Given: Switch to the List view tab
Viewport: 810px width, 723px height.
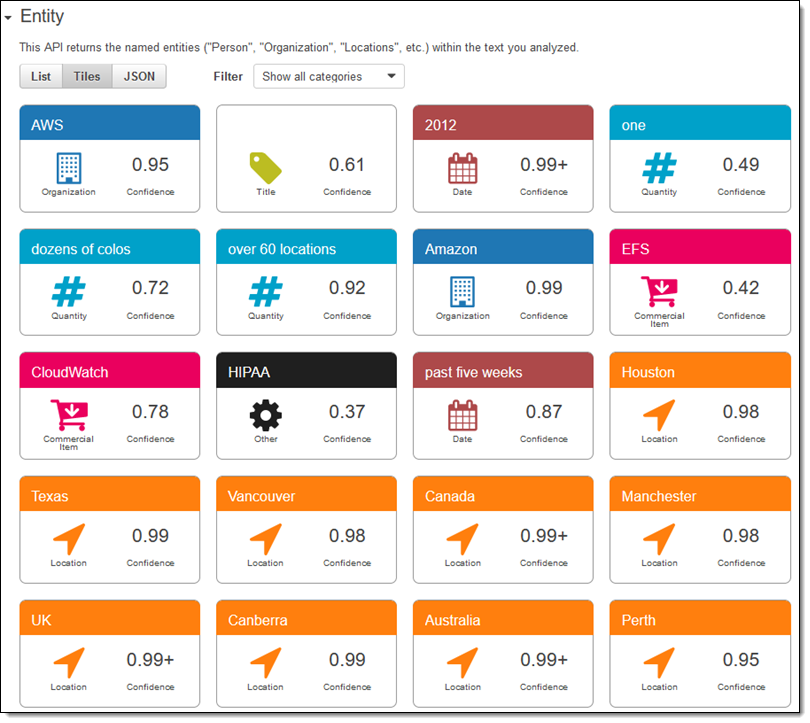Looking at the screenshot, I should pyautogui.click(x=41, y=76).
